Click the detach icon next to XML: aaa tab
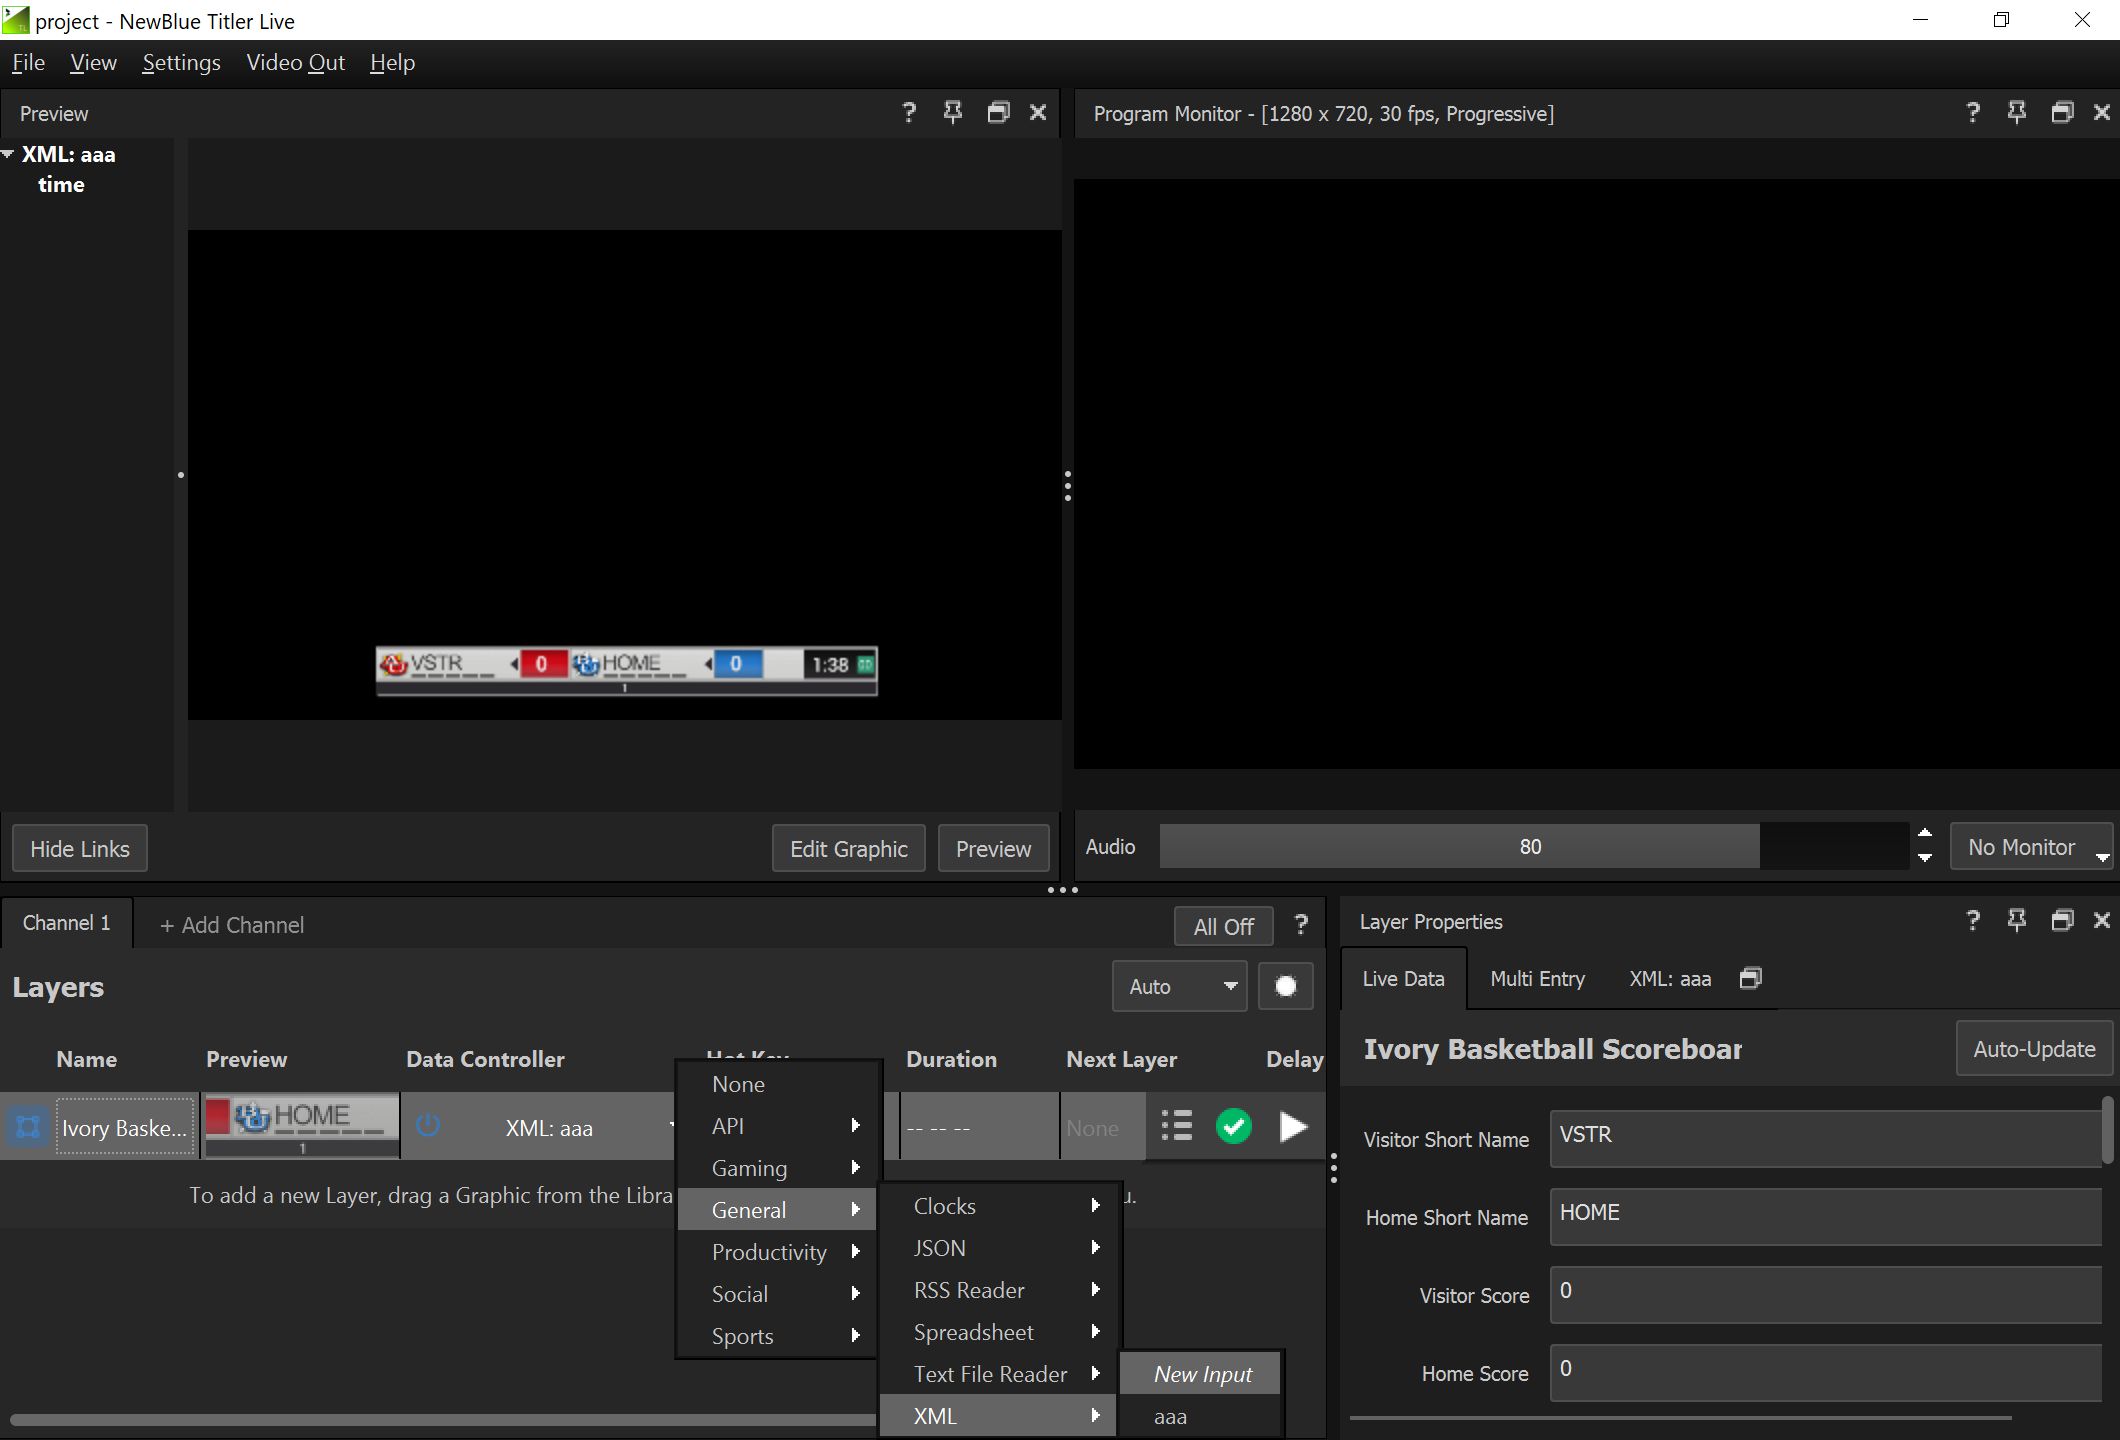2120x1440 pixels. pos(1749,977)
